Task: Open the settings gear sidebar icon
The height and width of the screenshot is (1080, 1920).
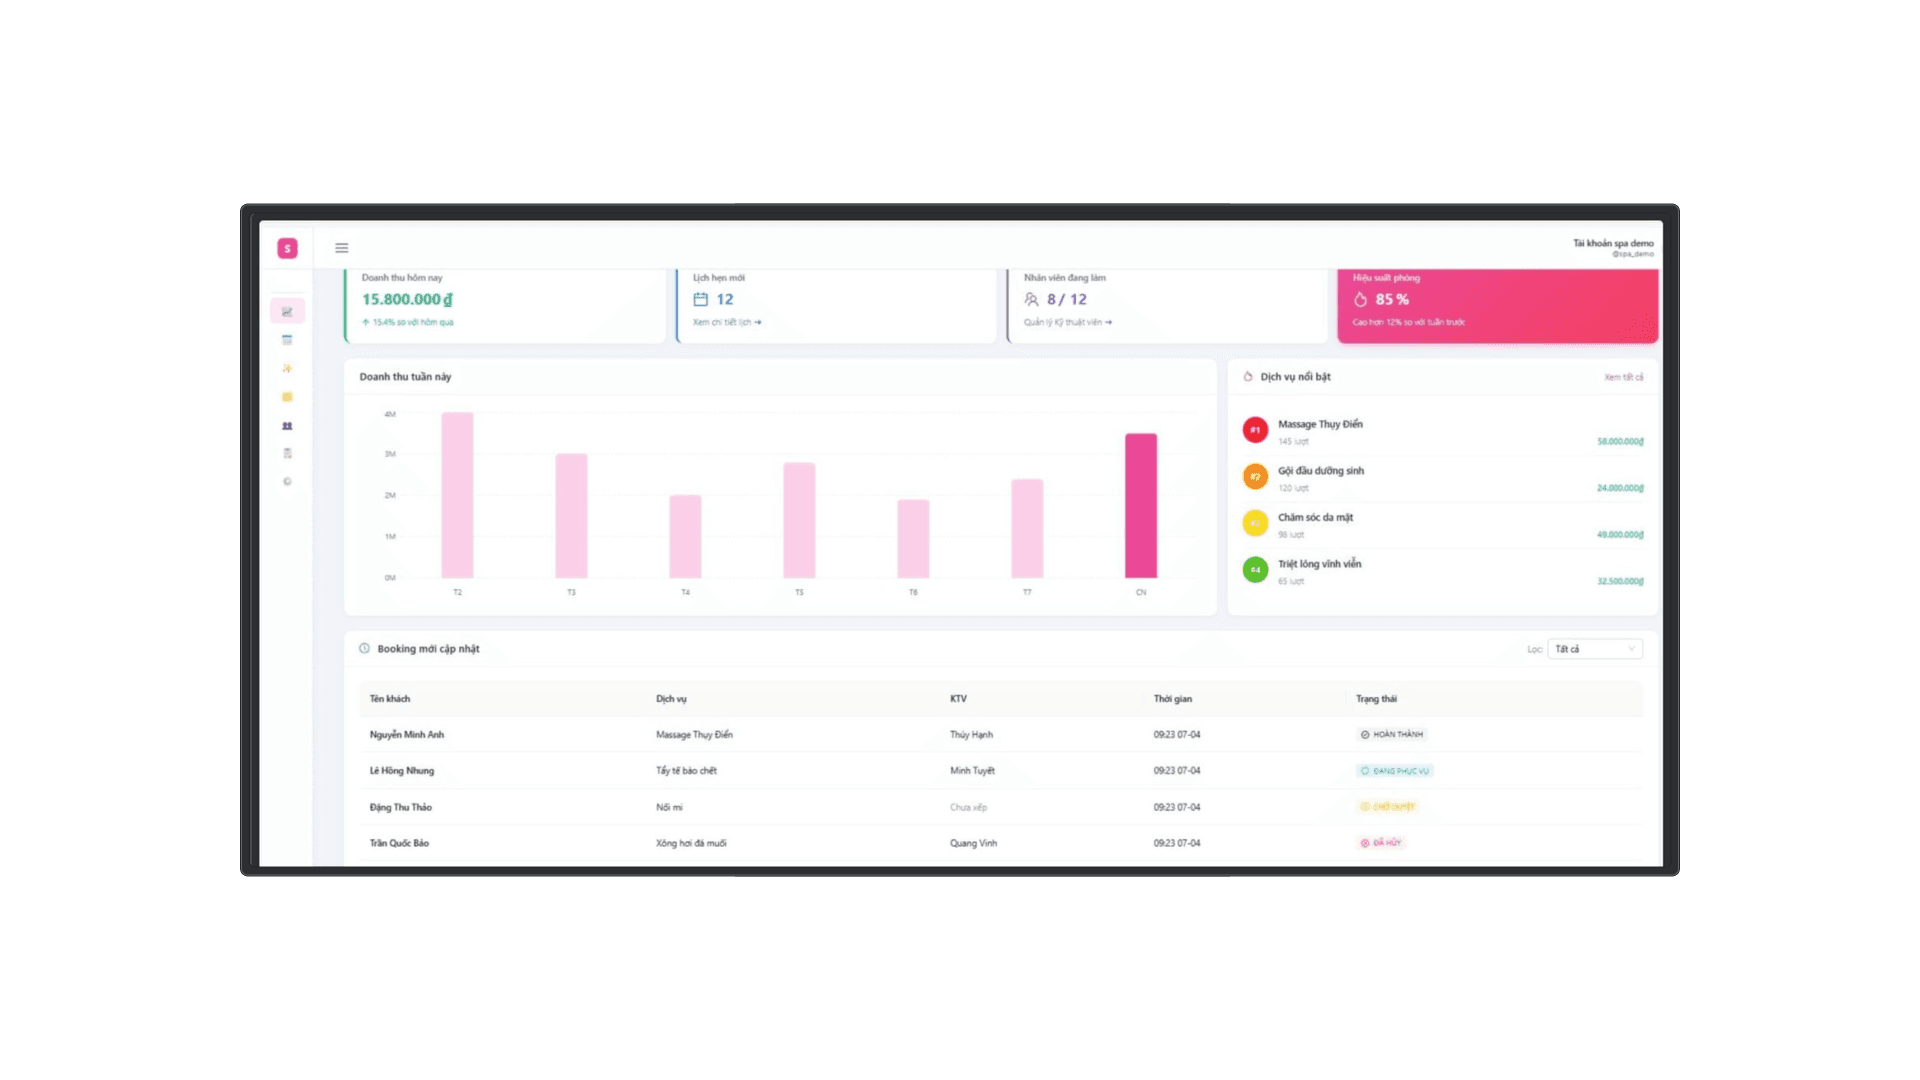Action: click(287, 481)
